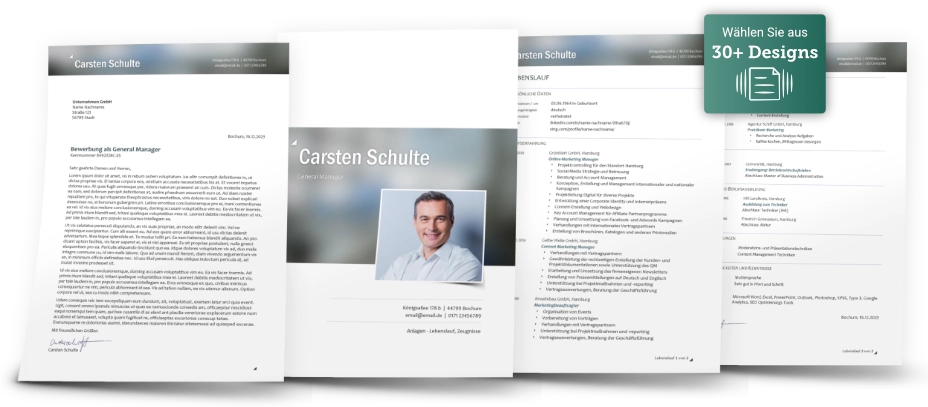Image resolution: width=928 pixels, height=407 pixels.
Task: Click the email address on the cover page
Action: 430,317
